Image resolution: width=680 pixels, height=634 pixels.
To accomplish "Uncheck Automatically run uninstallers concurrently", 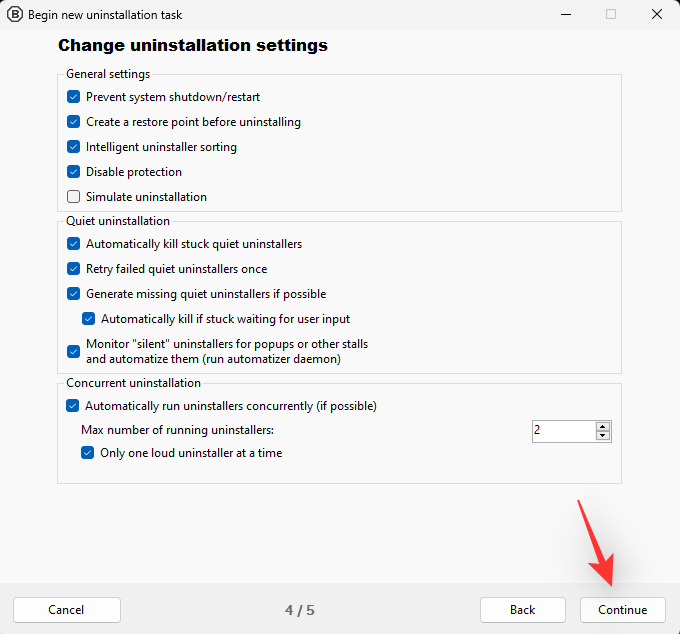I will (72, 406).
